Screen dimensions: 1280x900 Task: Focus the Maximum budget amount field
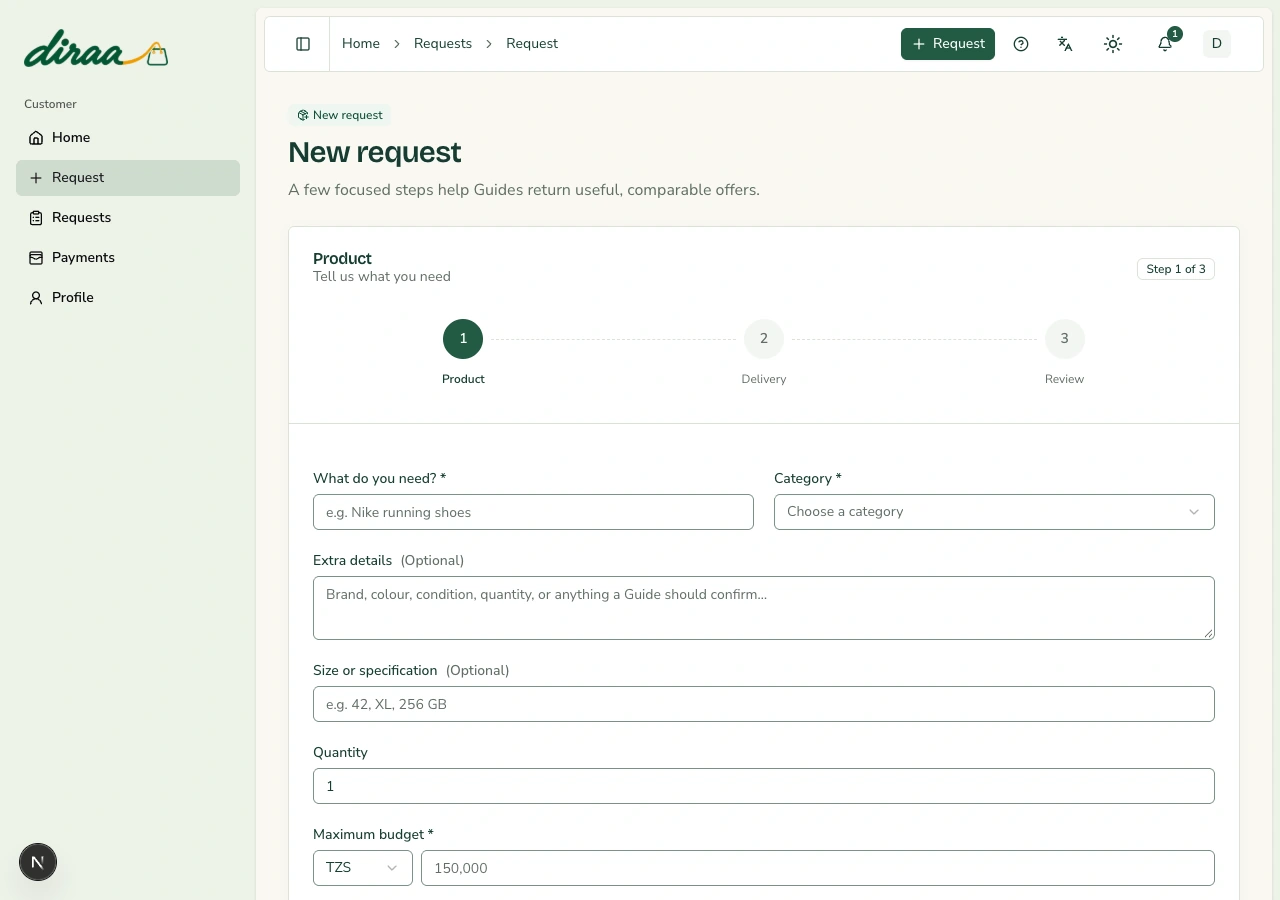point(818,868)
